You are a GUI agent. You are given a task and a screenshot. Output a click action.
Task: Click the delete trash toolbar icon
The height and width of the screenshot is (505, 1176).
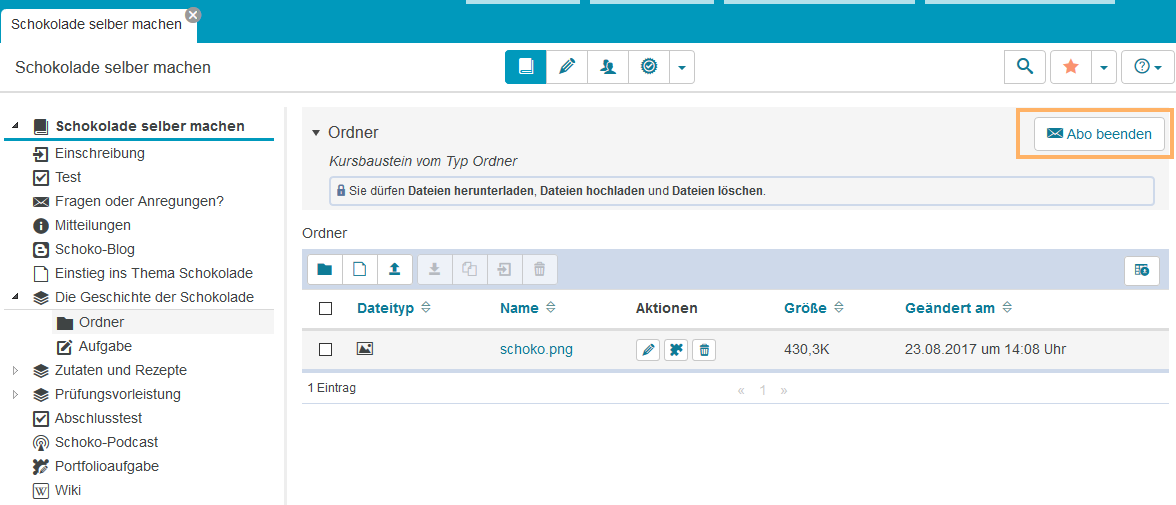(539, 269)
